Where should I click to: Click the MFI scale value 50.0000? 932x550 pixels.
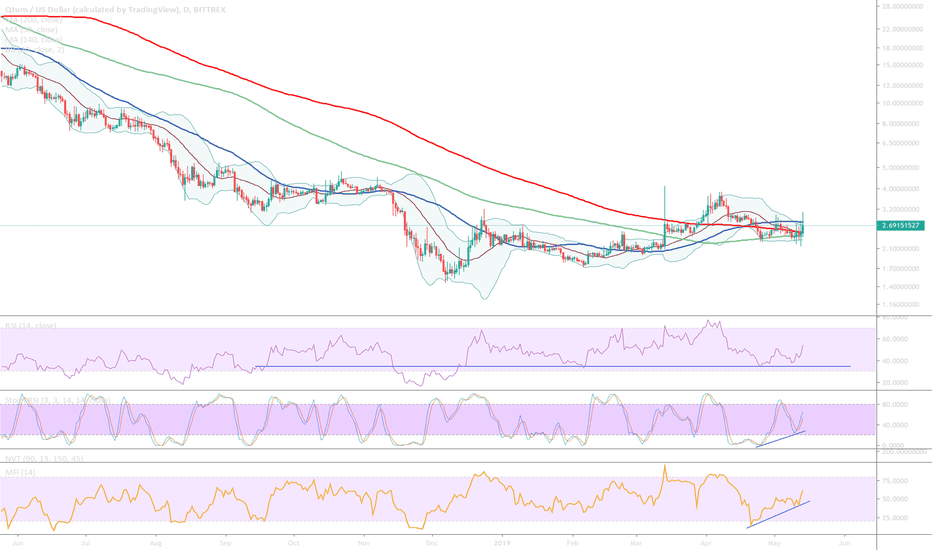[895, 499]
